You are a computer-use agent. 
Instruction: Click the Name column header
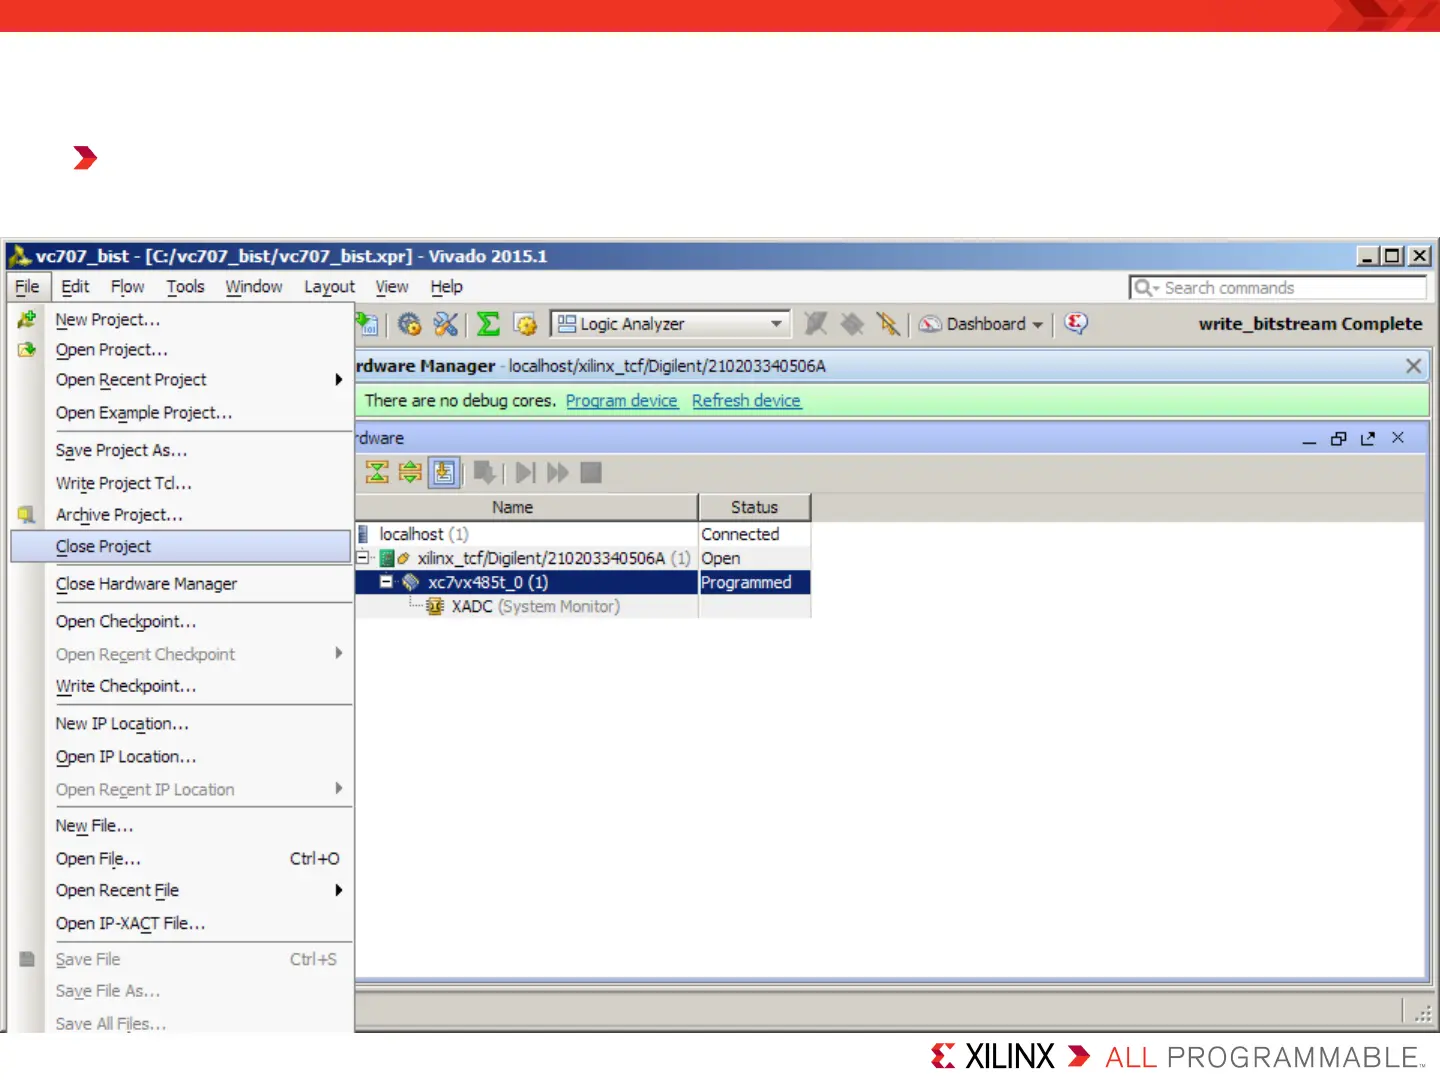[526, 507]
